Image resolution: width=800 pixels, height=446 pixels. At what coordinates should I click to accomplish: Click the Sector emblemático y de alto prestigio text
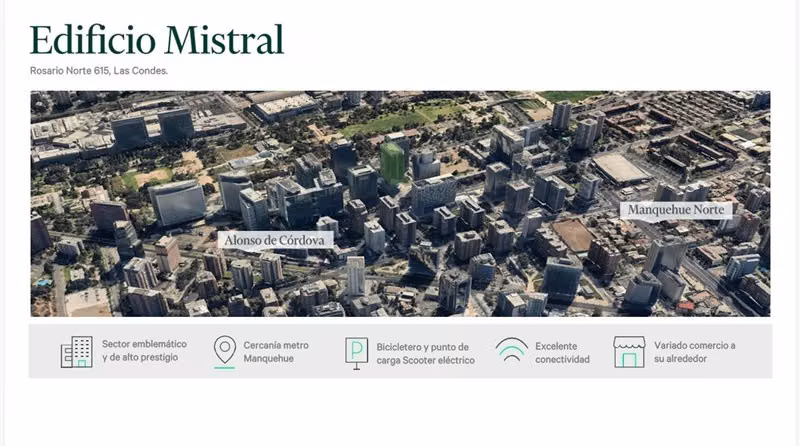pos(144,351)
